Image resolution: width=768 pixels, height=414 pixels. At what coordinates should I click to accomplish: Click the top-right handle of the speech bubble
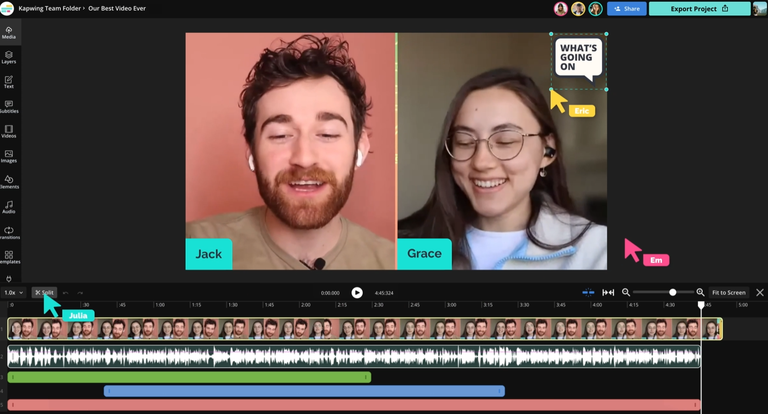[606, 34]
